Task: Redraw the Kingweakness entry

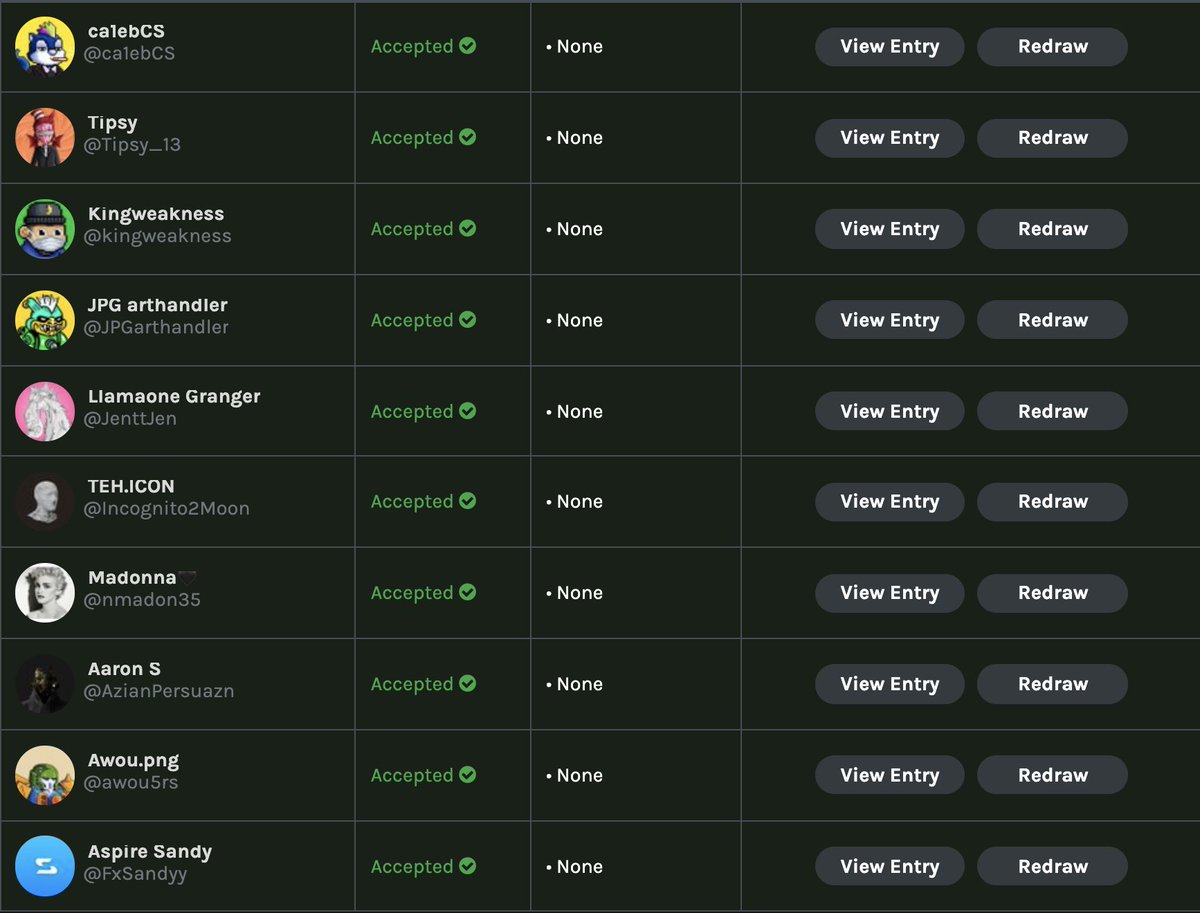Action: coord(1052,228)
